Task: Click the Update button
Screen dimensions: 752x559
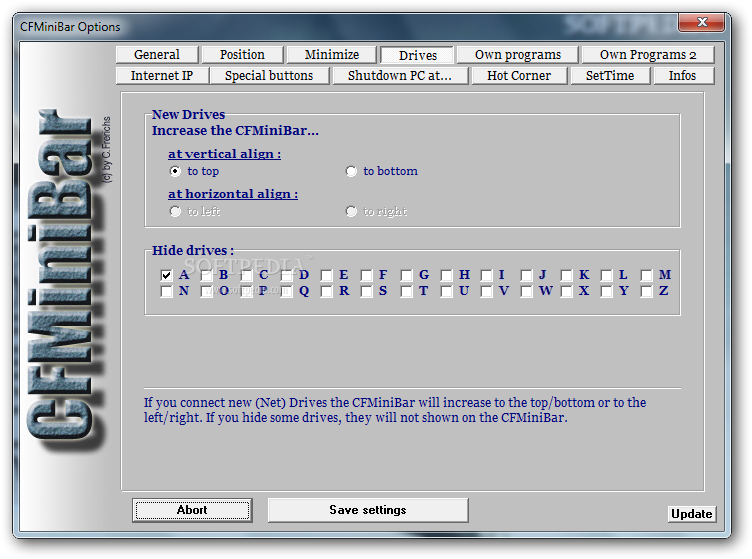Action: (x=691, y=514)
